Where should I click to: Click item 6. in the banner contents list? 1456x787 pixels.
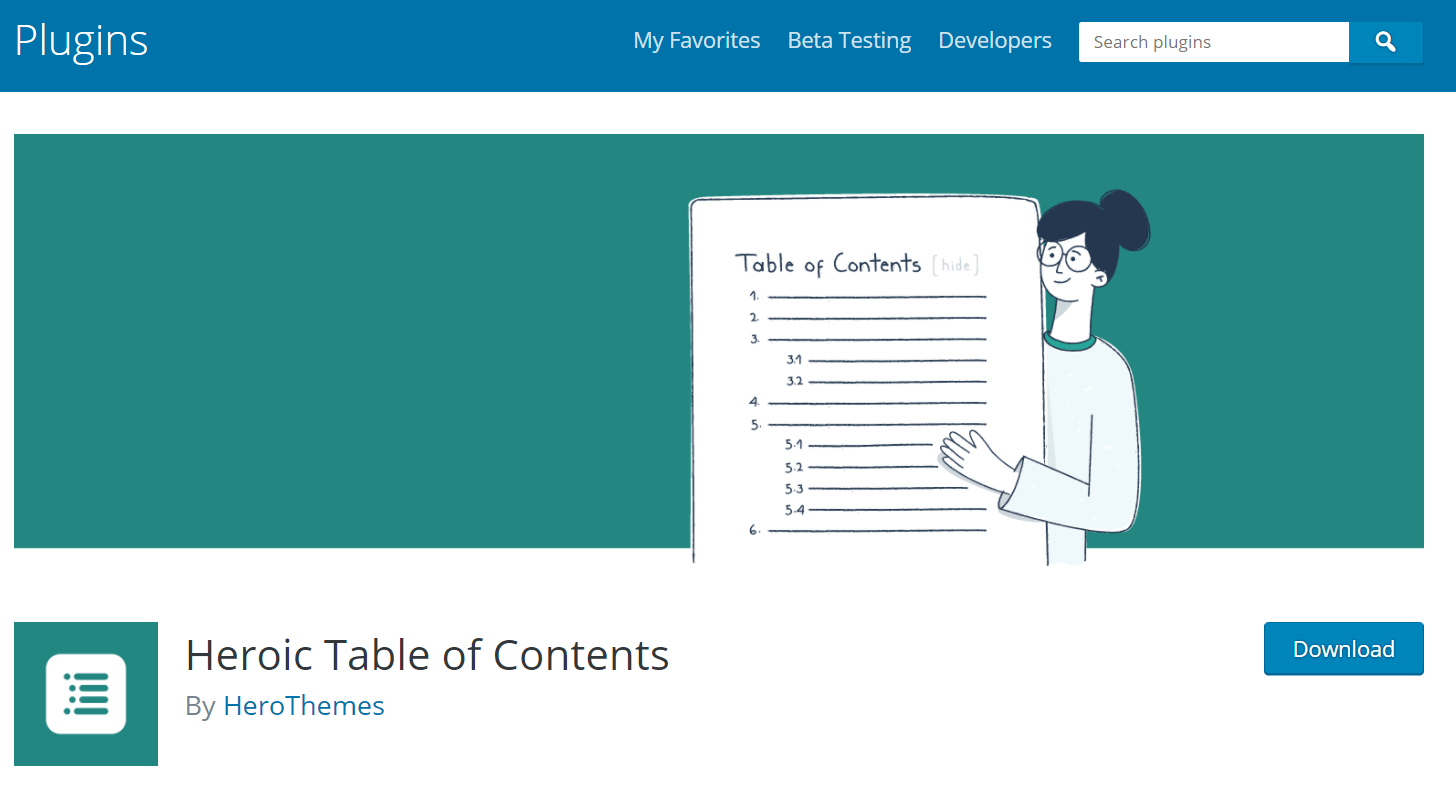coord(754,530)
